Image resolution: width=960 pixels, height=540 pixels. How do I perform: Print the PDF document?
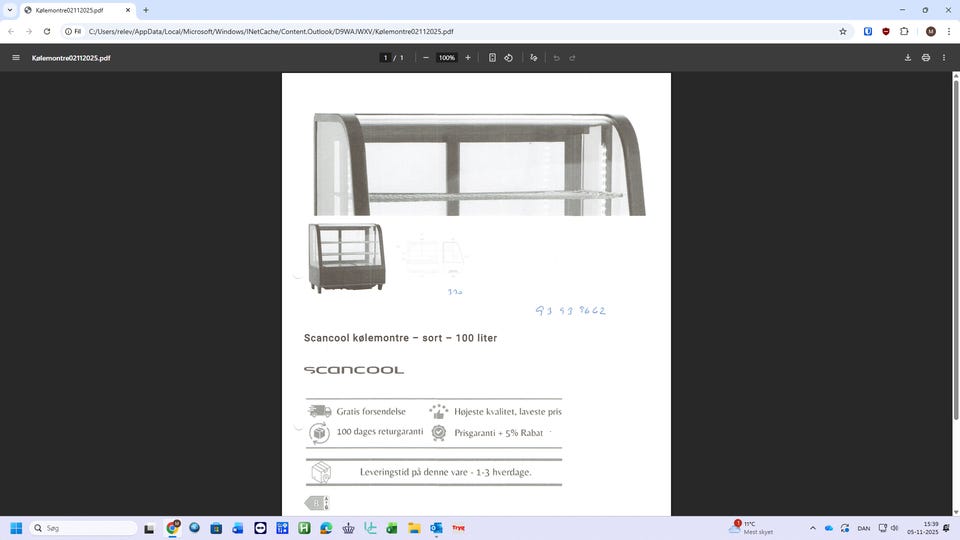coord(926,58)
